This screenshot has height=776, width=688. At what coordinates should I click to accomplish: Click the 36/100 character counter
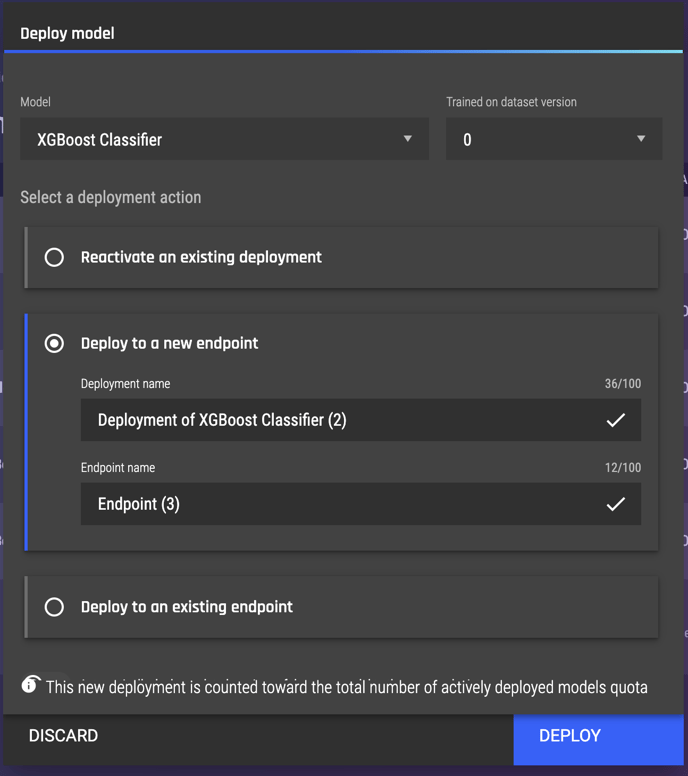(623, 384)
